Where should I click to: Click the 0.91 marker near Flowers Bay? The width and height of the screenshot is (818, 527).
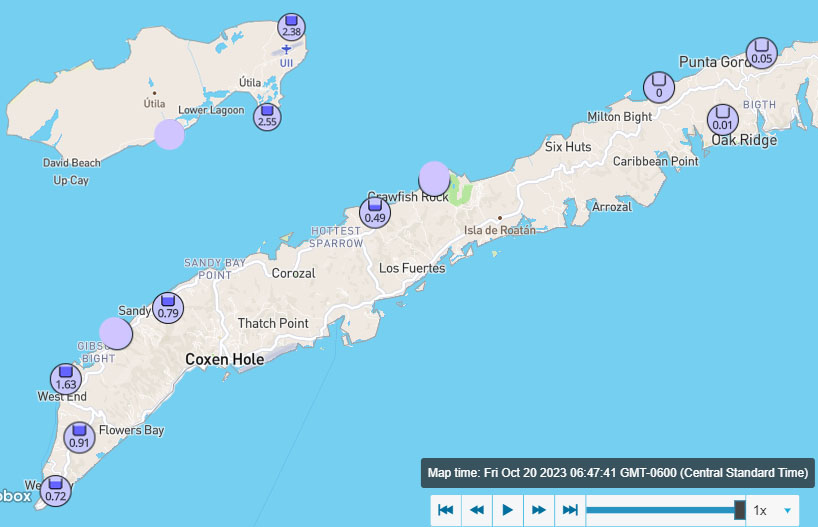point(79,437)
